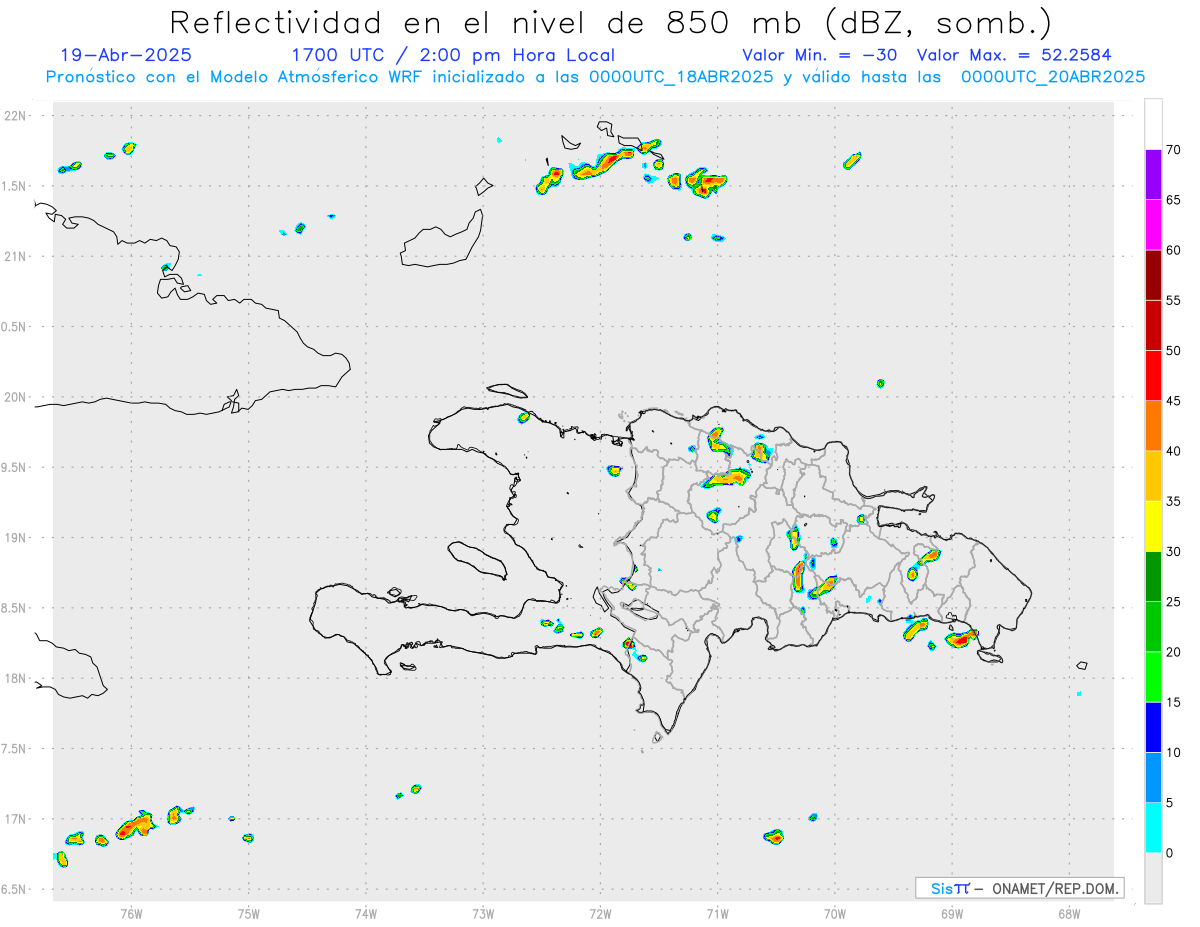Click the '68W' longitude axis label
Image resolution: width=1200 pixels, height=927 pixels.
click(x=1069, y=914)
